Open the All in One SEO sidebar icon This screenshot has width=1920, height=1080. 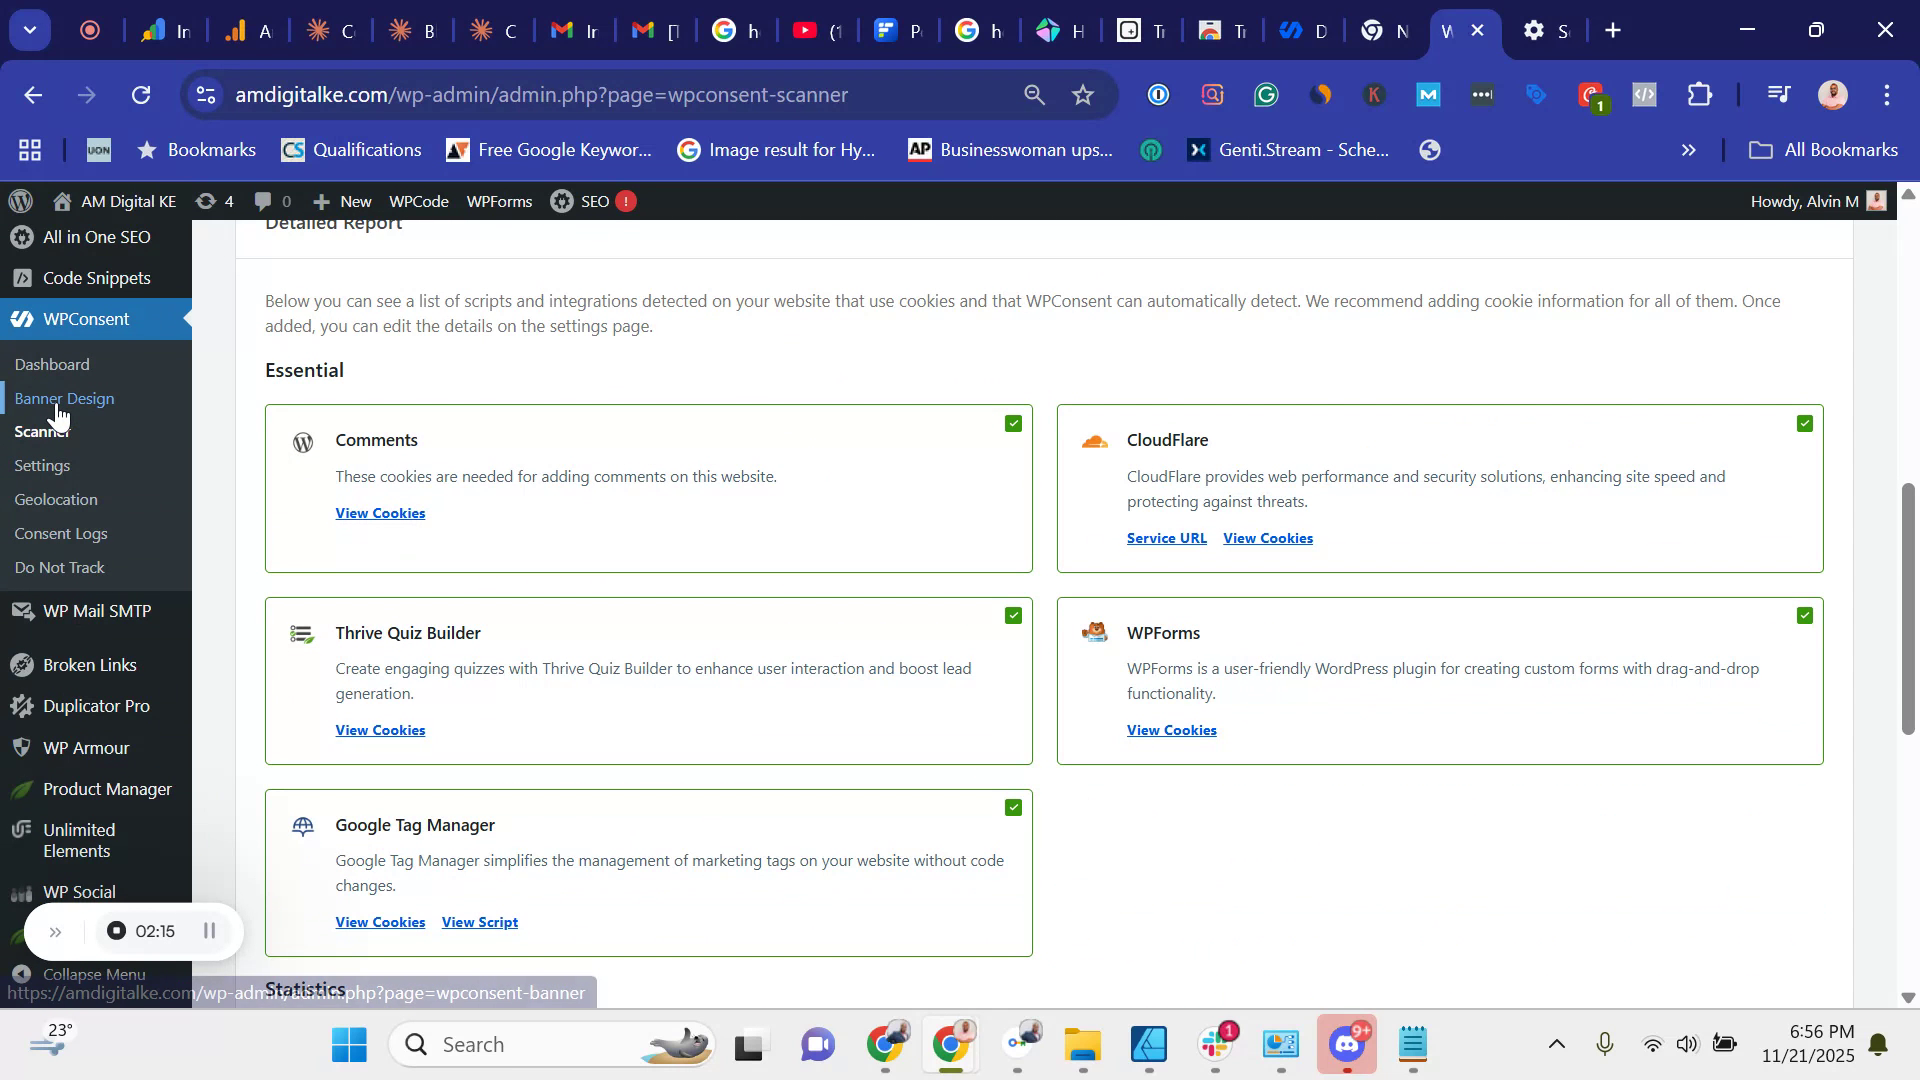pos(21,237)
